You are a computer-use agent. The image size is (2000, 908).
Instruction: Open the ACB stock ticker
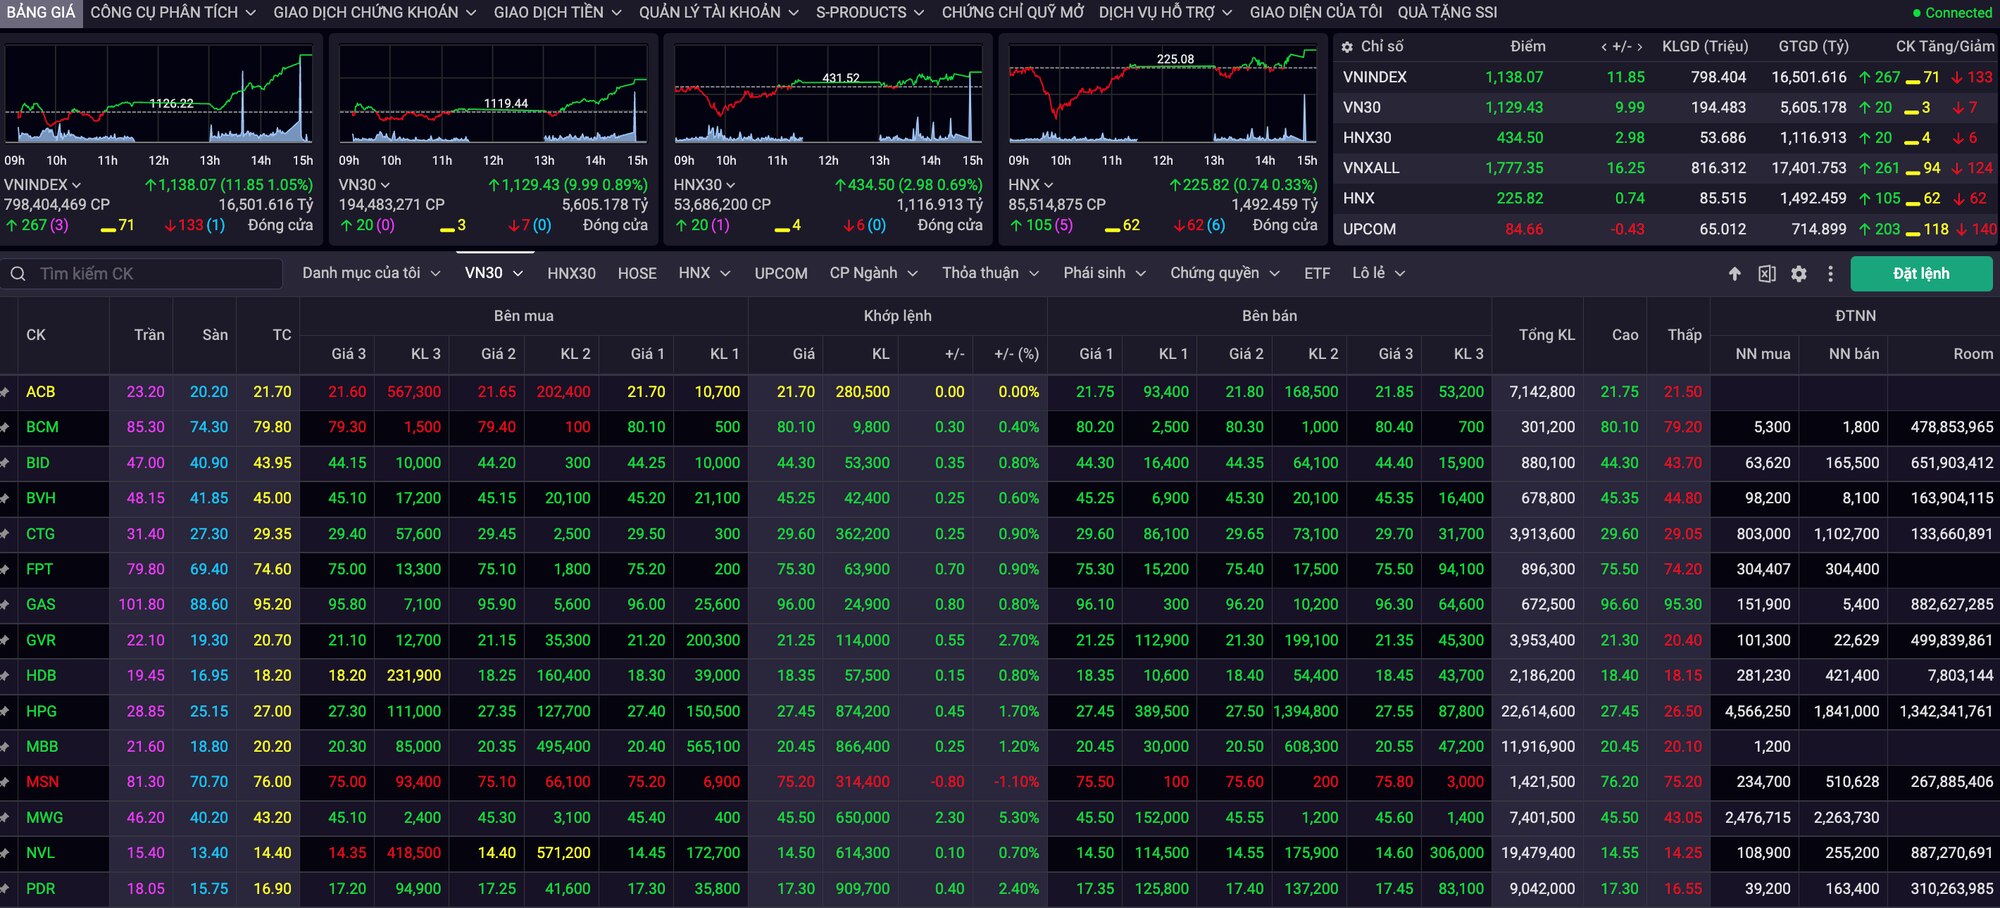point(41,392)
